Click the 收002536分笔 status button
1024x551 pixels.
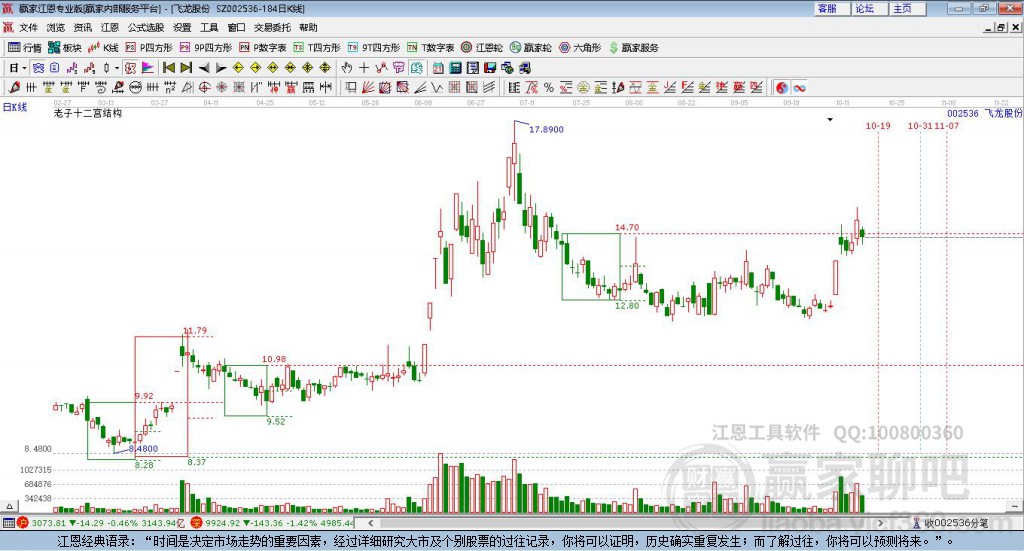coord(950,523)
